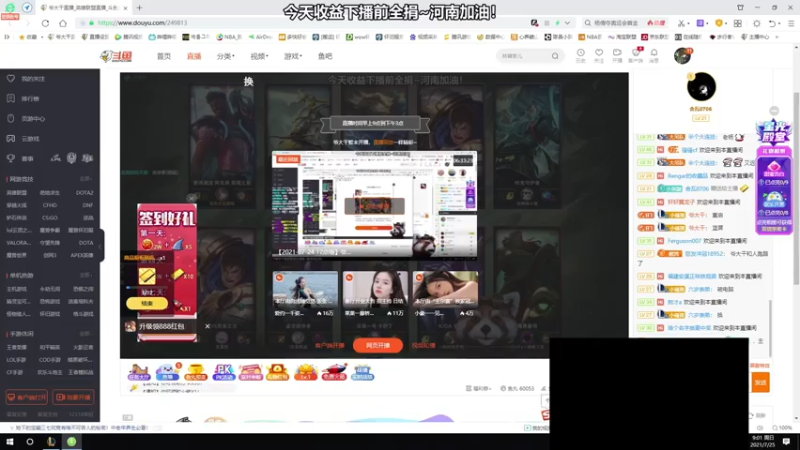
Task: Click the chat panel scrollbar
Action: pyautogui.click(x=770, y=327)
